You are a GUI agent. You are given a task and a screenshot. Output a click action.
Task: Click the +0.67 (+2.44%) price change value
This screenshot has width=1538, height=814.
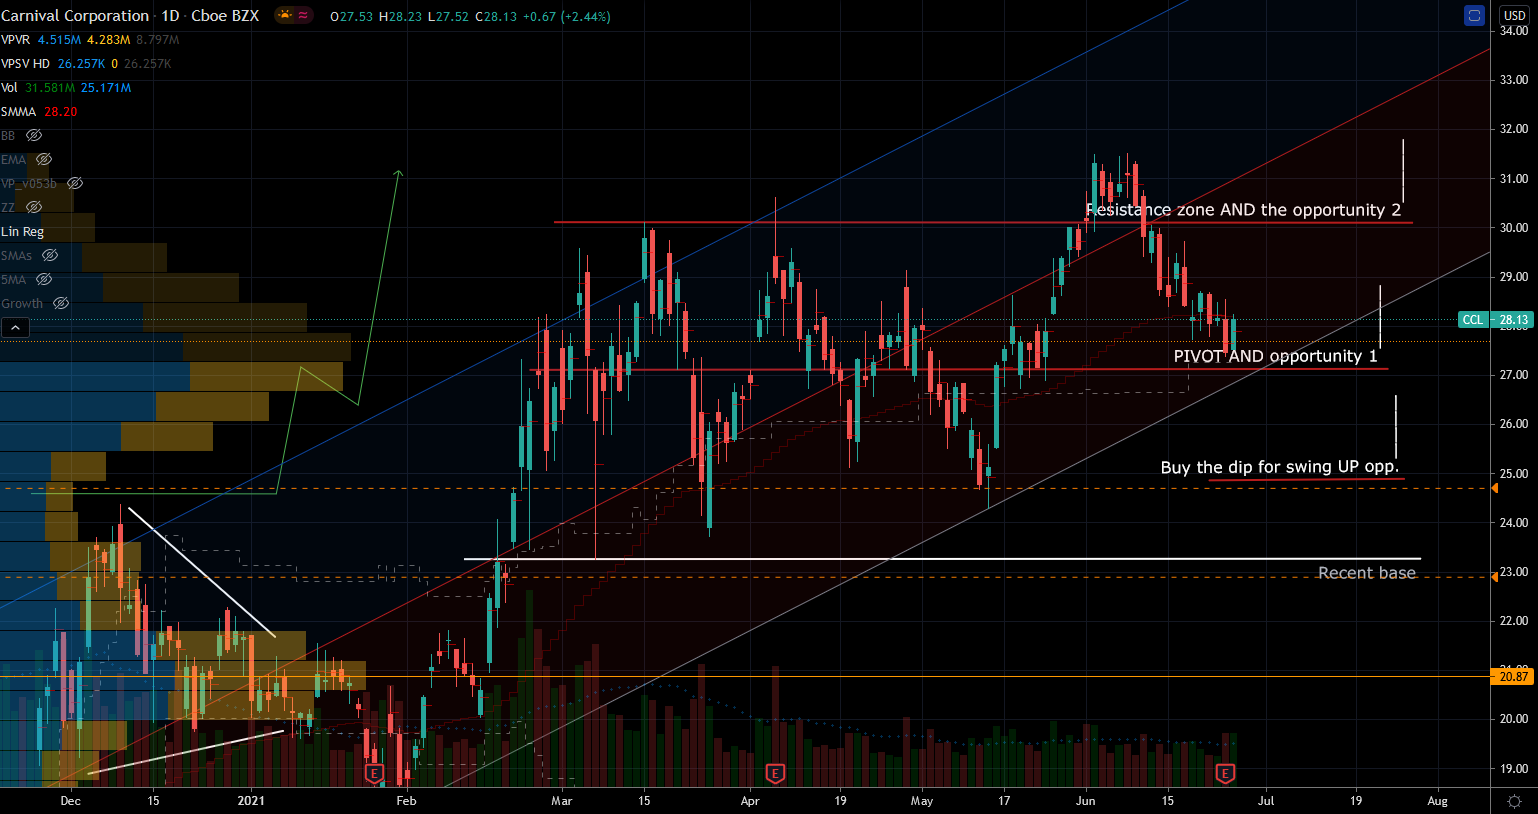[565, 16]
